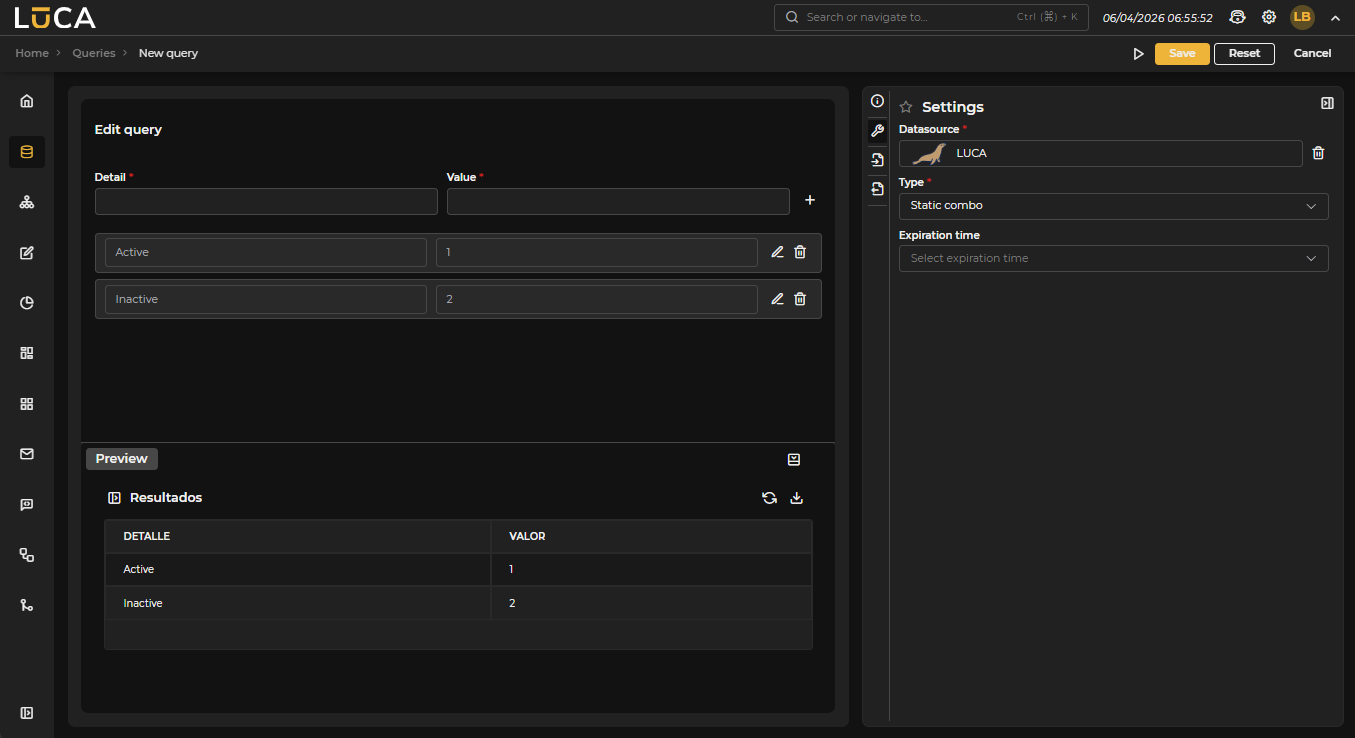Mark Settings as favorite with star

pyautogui.click(x=906, y=107)
